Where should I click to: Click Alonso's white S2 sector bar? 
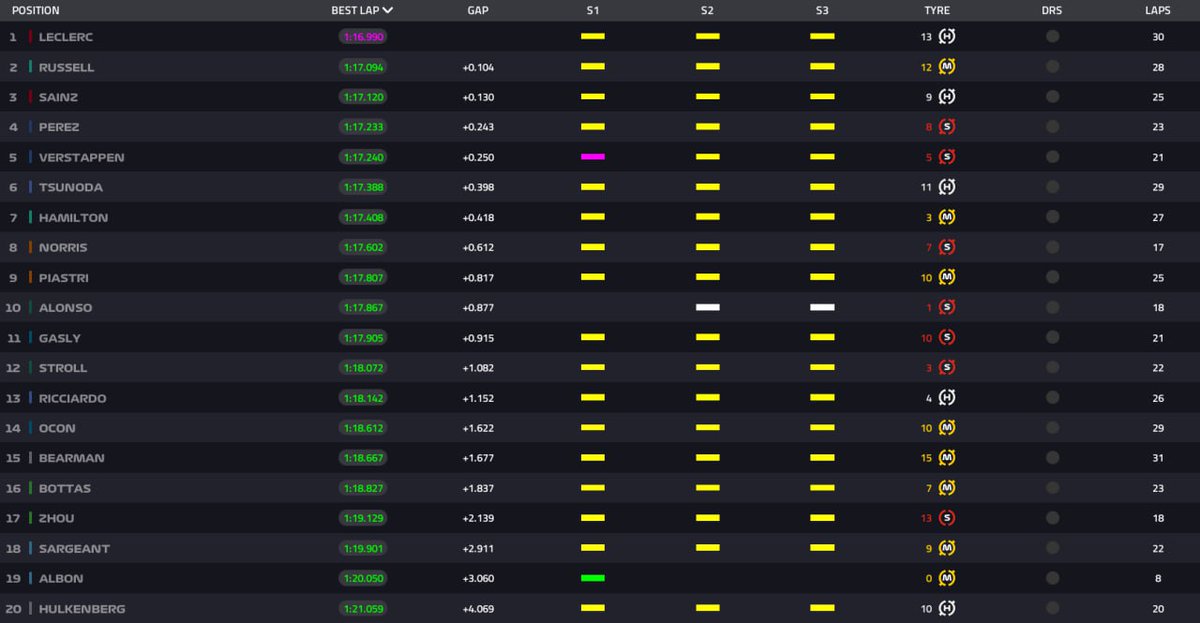click(708, 307)
